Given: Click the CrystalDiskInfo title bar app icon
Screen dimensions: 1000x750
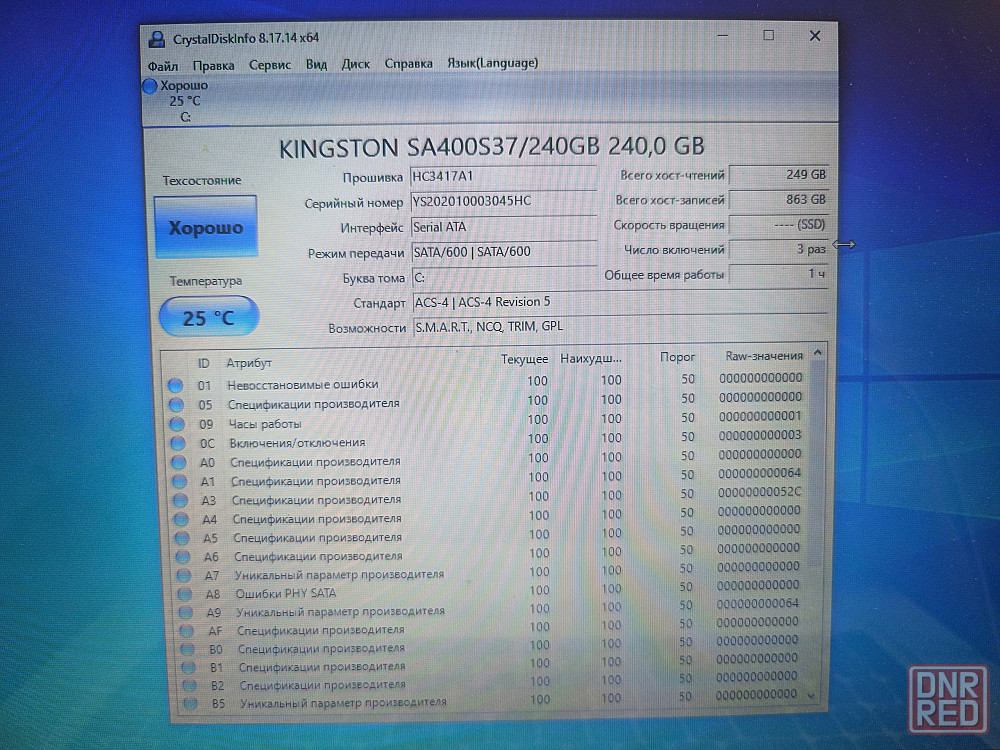Looking at the screenshot, I should tap(156, 40).
